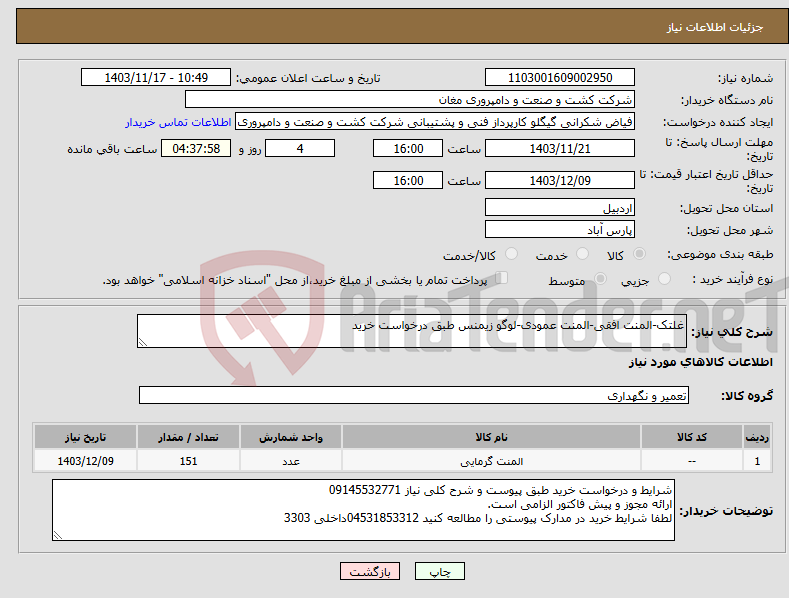This screenshot has height=598, width=789.
Task: Select the خدمت radio button
Action: [x=582, y=254]
